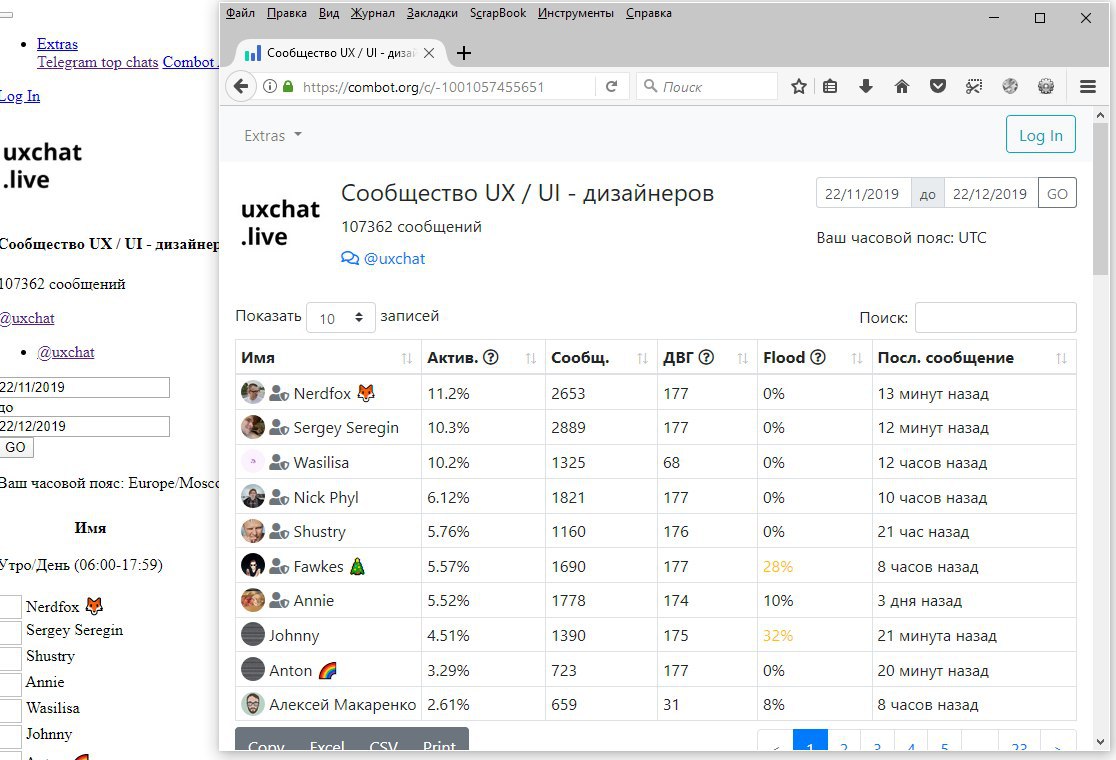Click the help icon next to Flood
This screenshot has height=760, width=1116.
point(818,357)
